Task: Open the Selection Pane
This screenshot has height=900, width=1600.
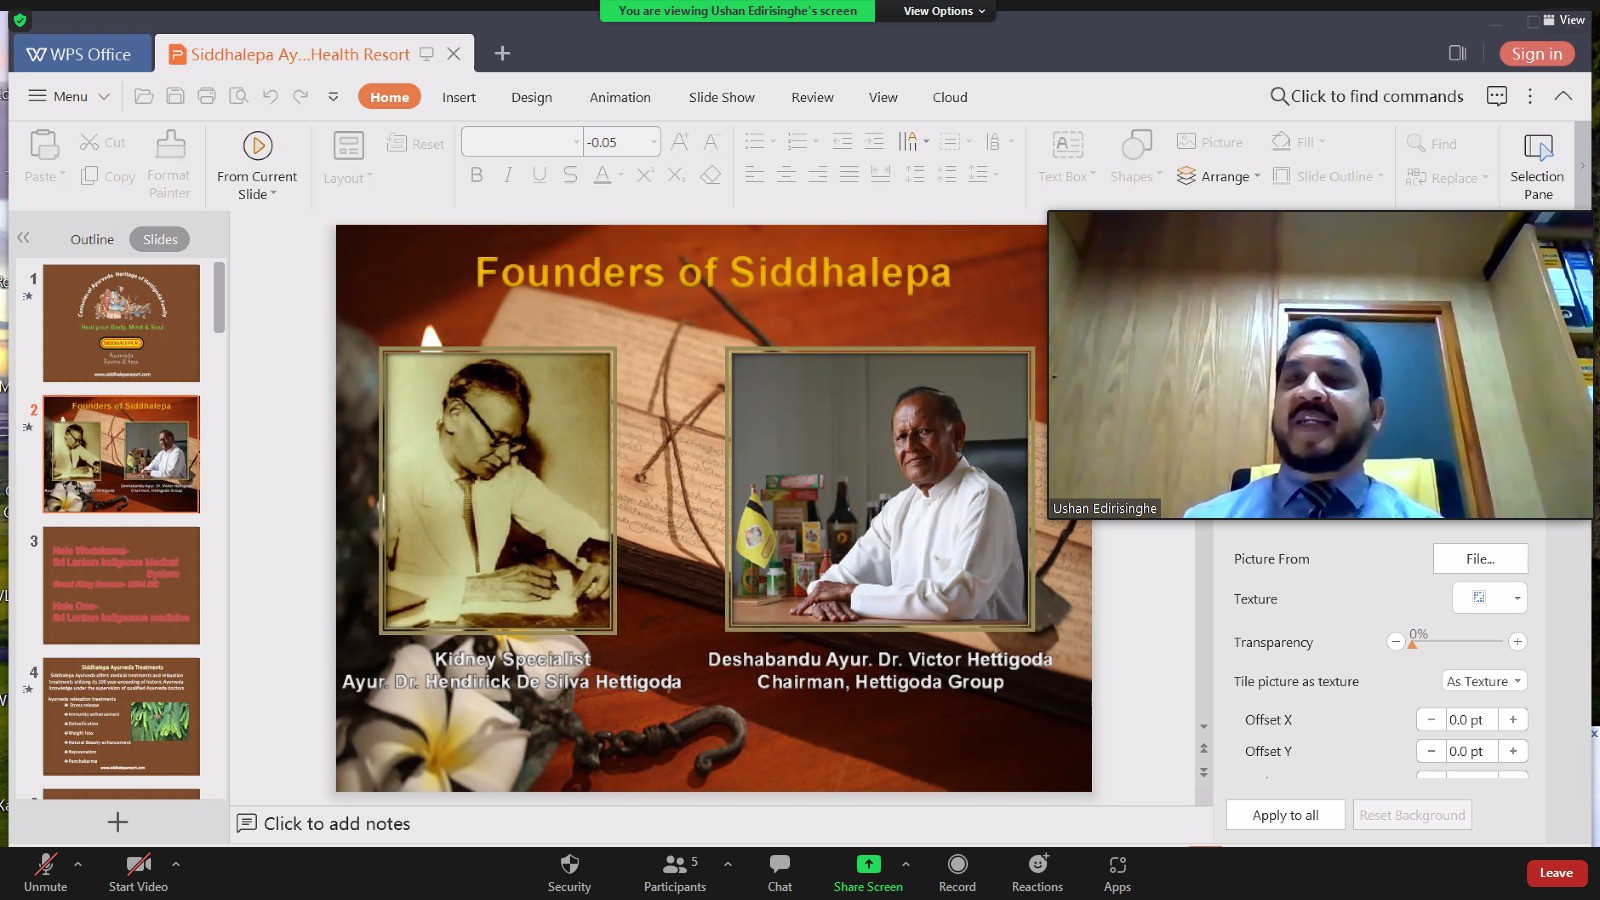Action: [1538, 166]
